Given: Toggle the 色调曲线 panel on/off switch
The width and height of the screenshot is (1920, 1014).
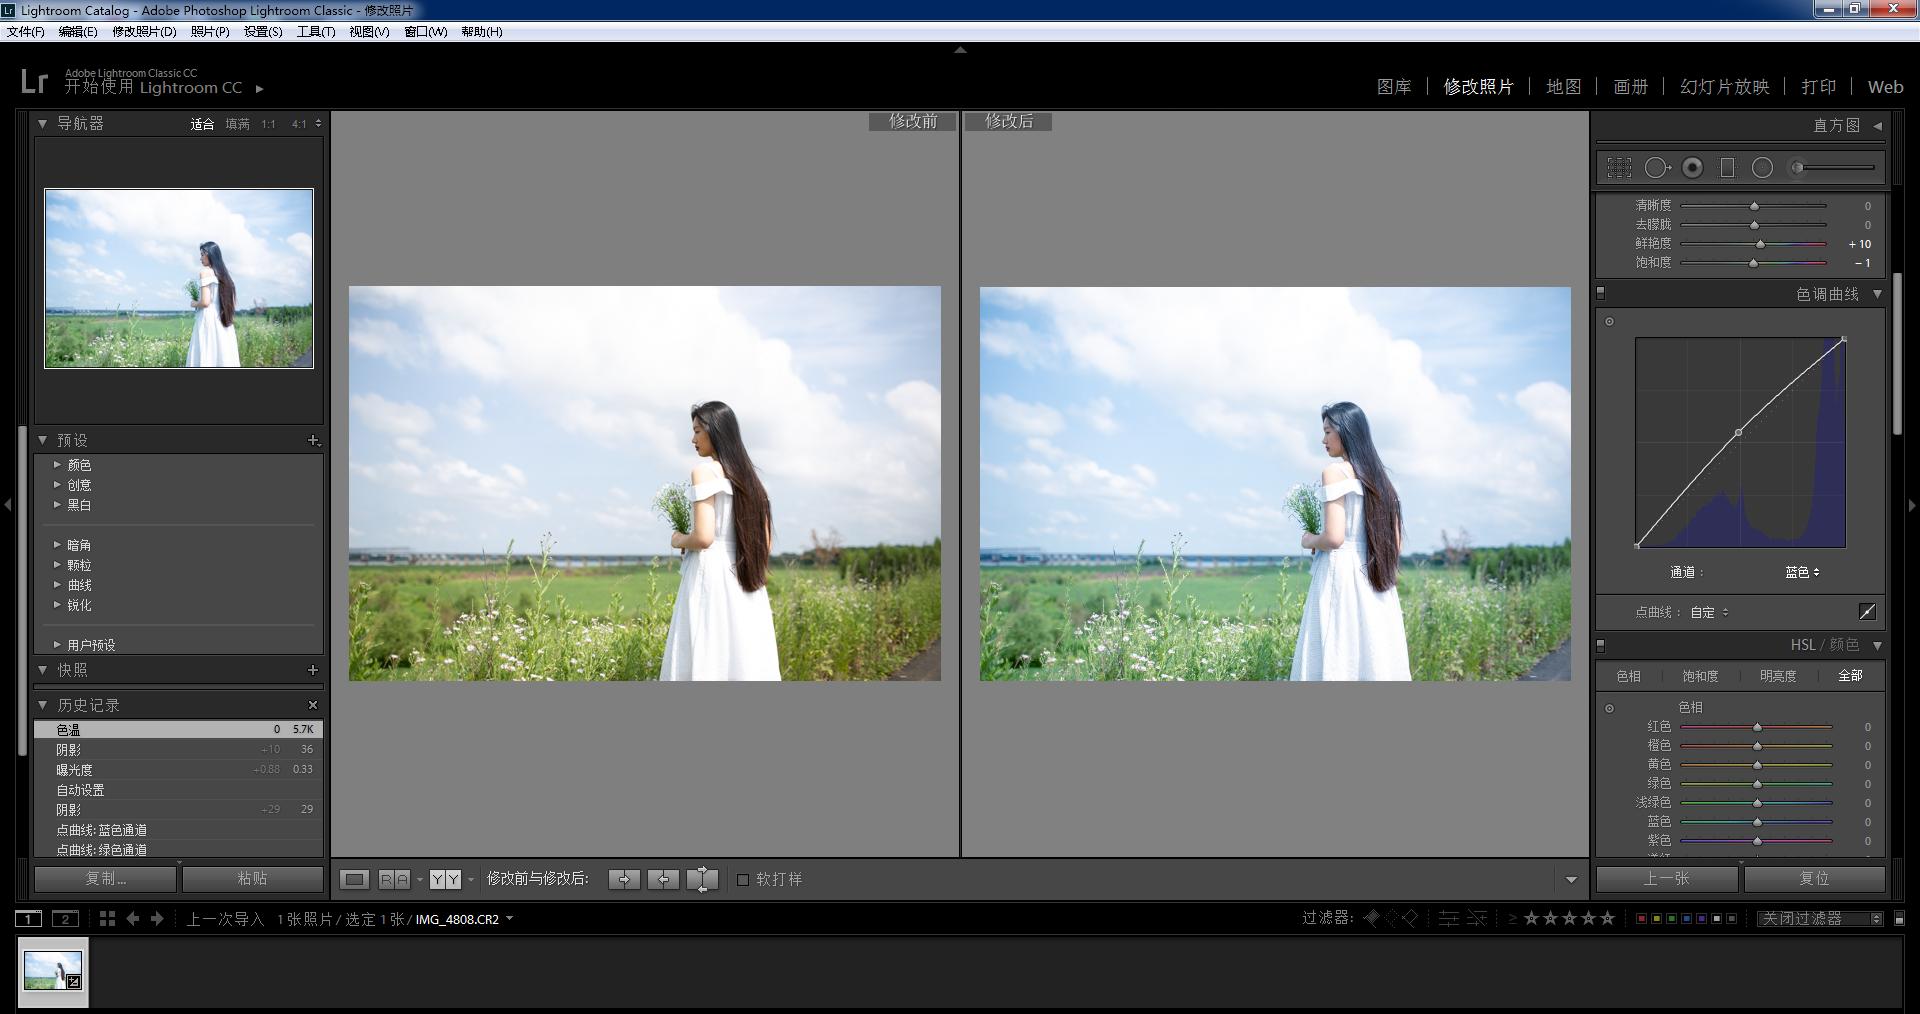Looking at the screenshot, I should (x=1600, y=293).
